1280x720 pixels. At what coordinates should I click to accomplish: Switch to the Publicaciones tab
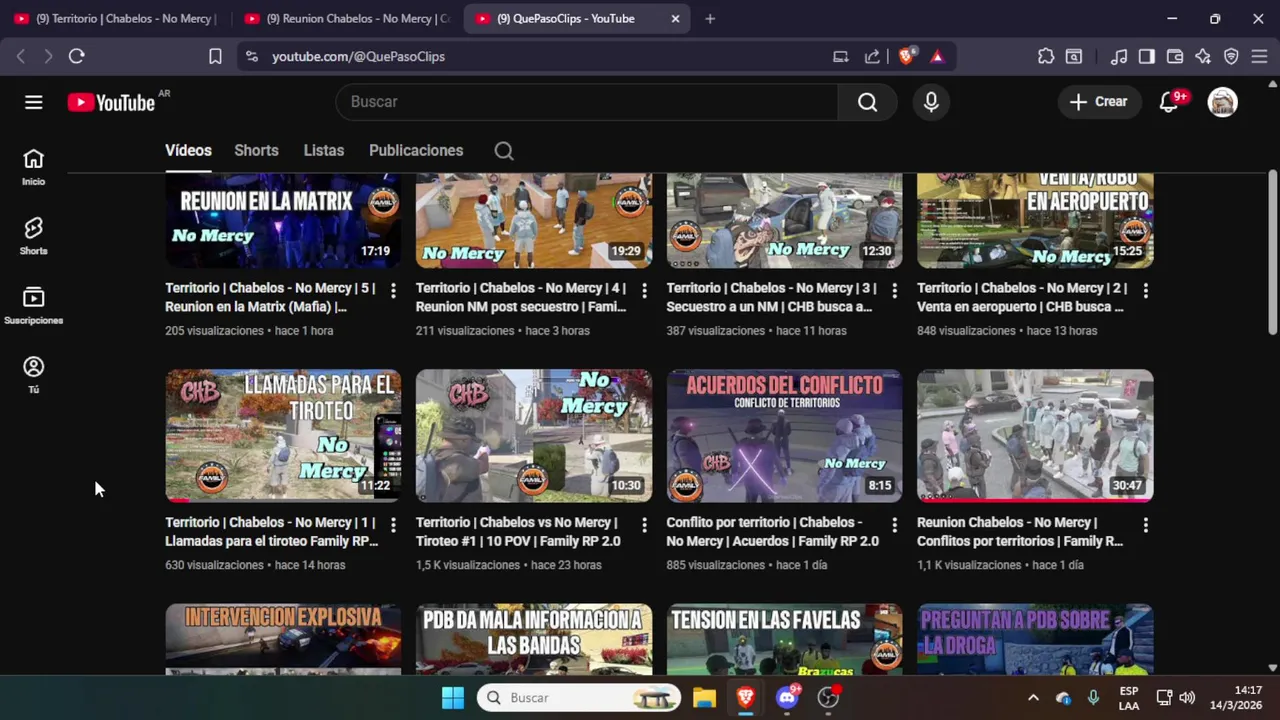416,151
